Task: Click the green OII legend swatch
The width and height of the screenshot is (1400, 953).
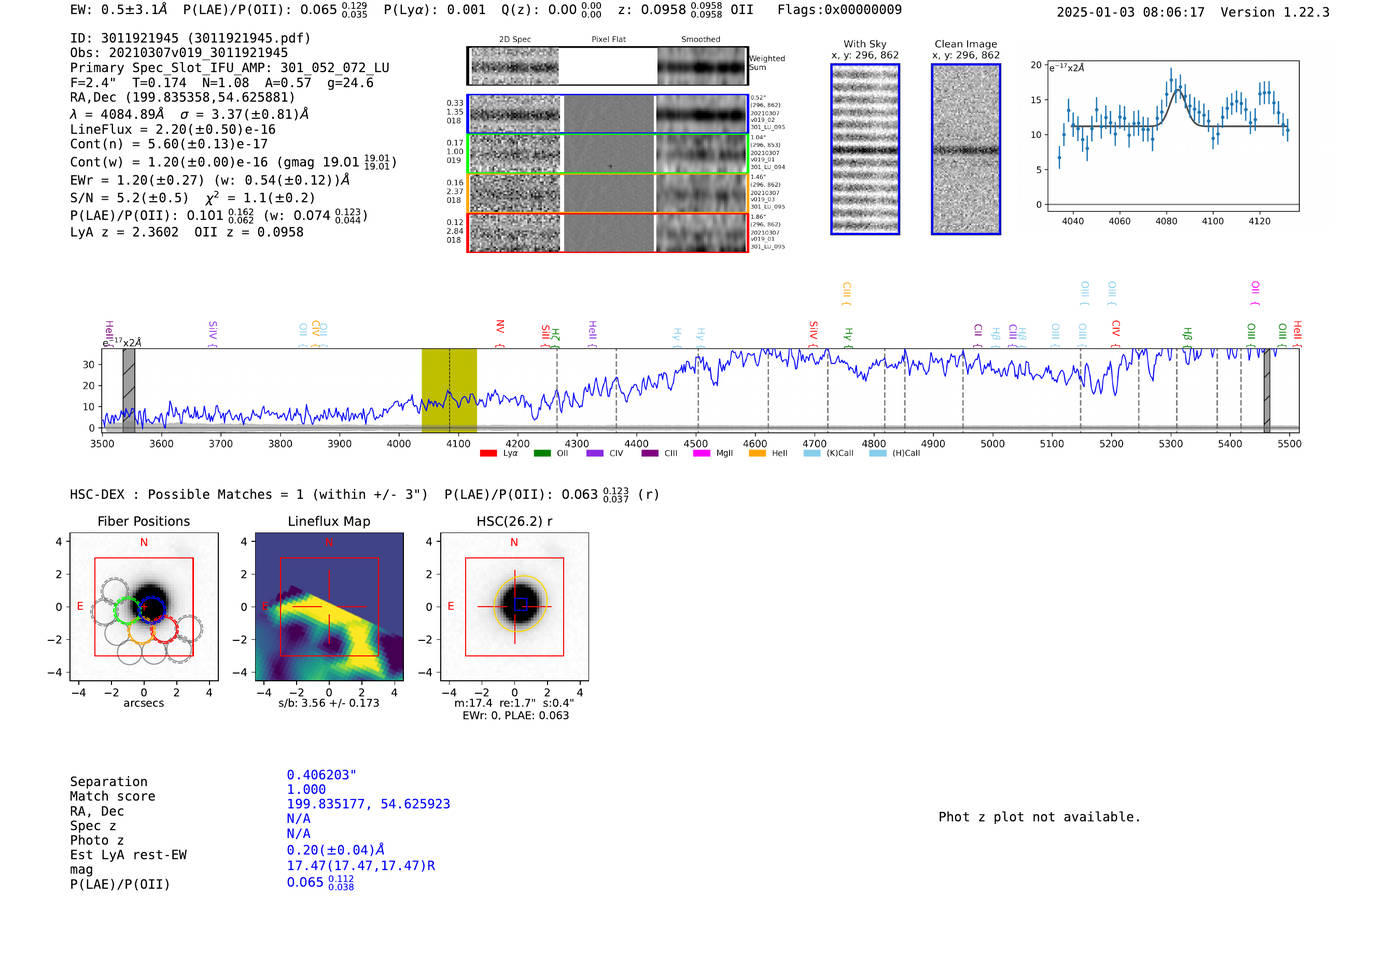Action: coord(542,454)
